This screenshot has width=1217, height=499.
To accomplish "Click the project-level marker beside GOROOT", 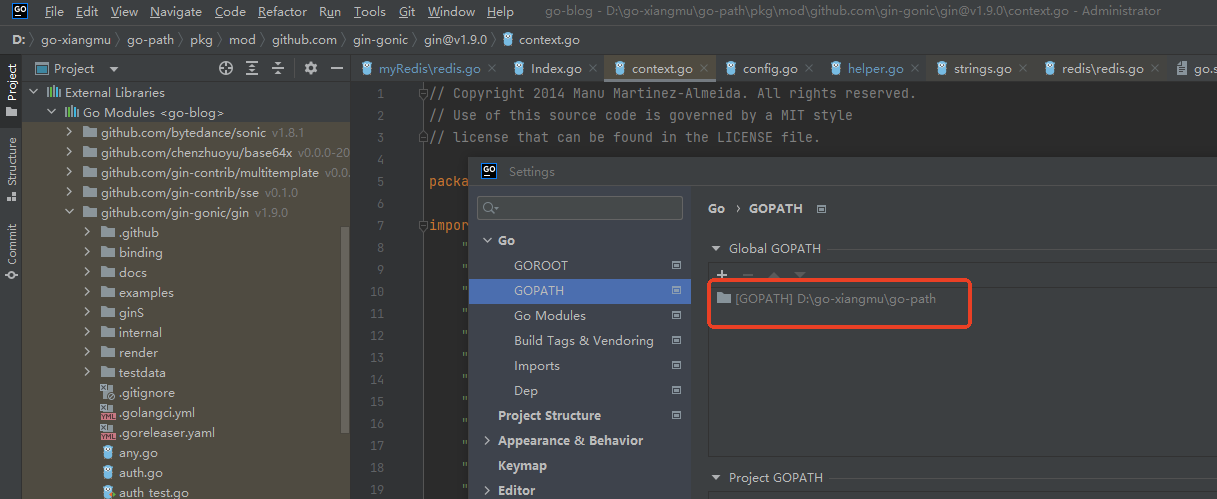I will tap(676, 266).
